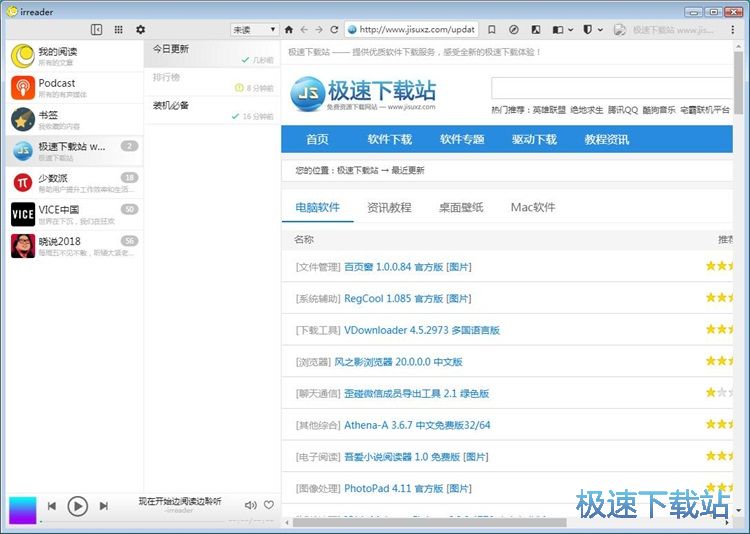Favorite the track with heart icon

pyautogui.click(x=269, y=505)
